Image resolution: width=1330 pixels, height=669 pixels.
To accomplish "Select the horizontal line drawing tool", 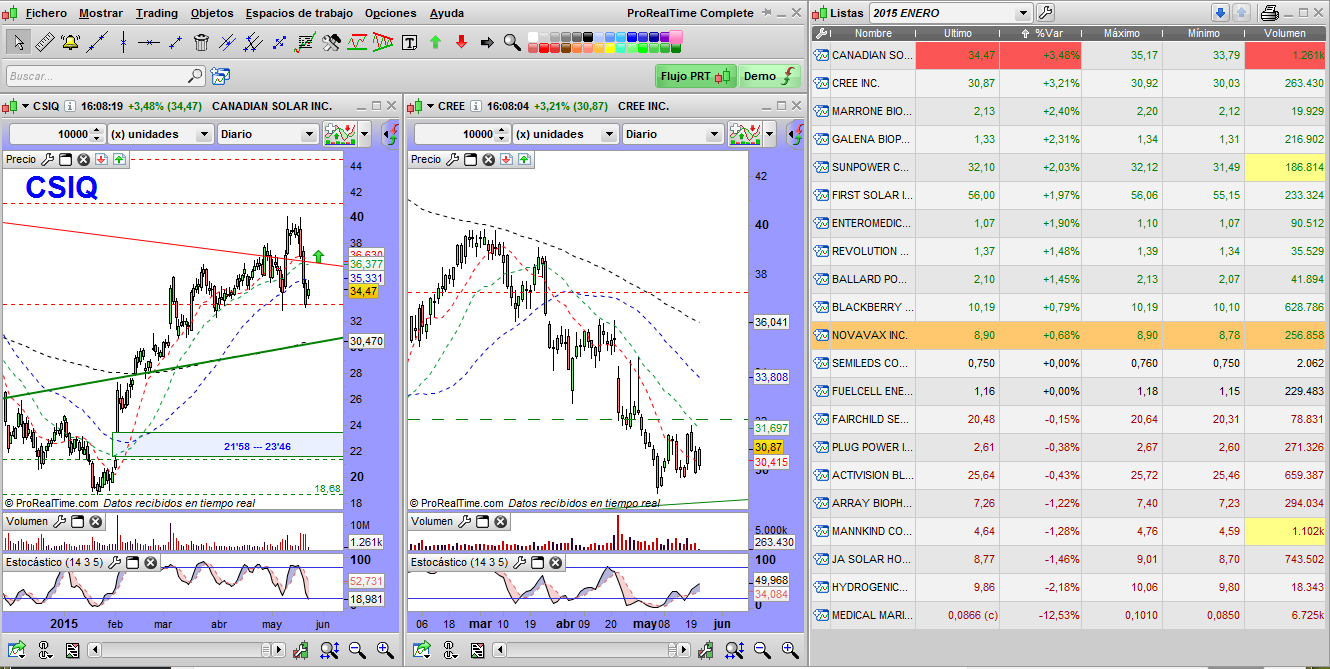I will click(149, 42).
